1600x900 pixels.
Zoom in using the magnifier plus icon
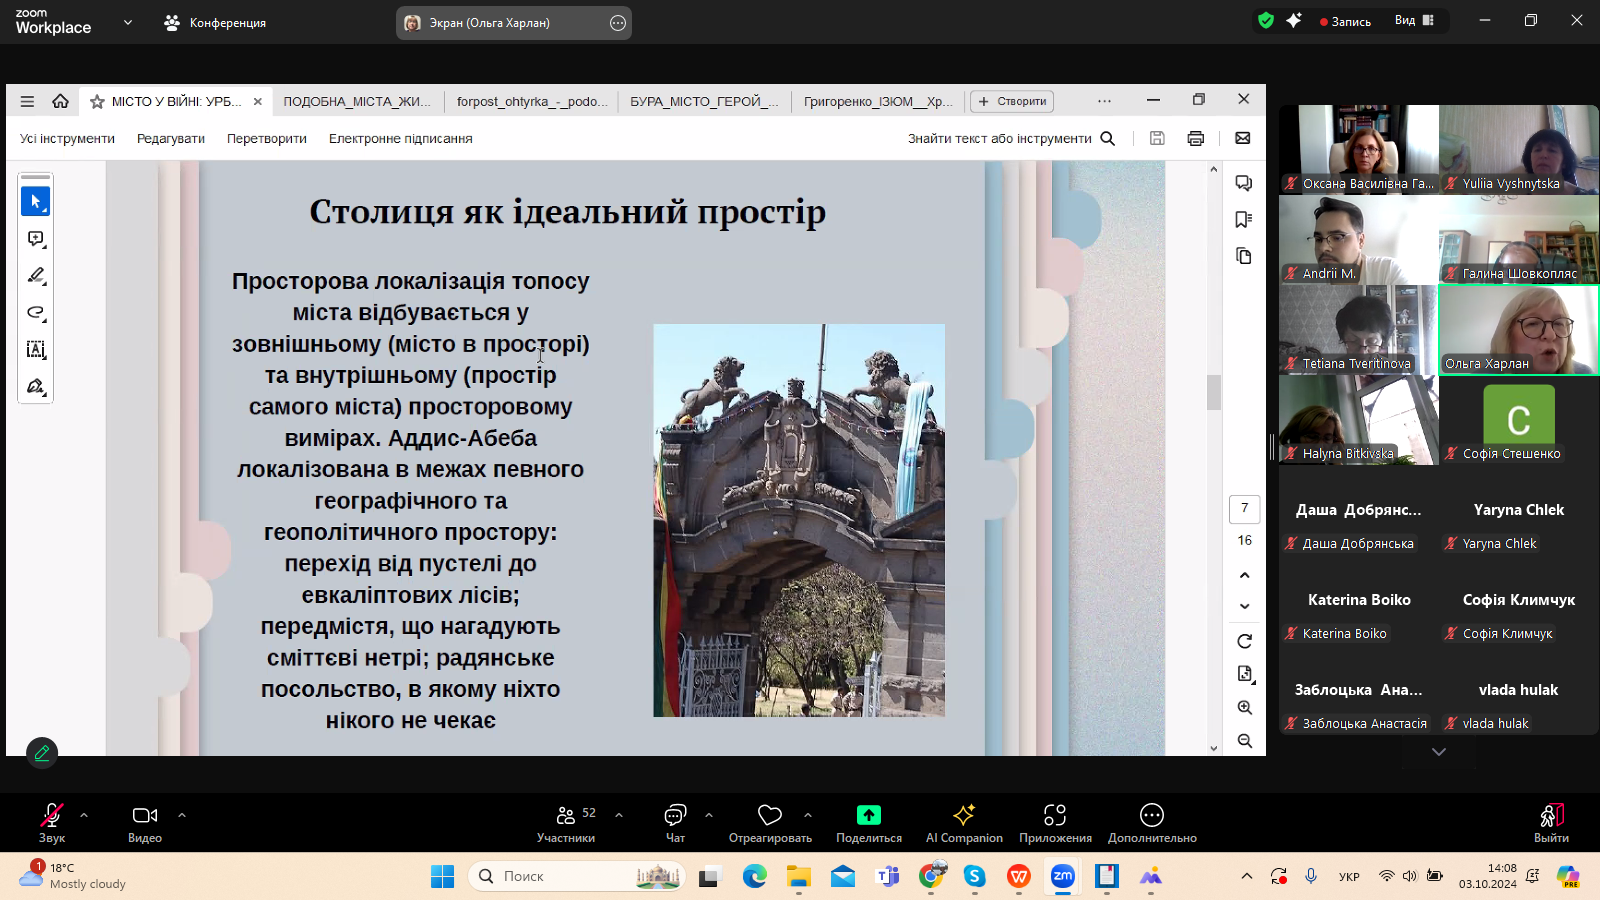click(x=1244, y=708)
